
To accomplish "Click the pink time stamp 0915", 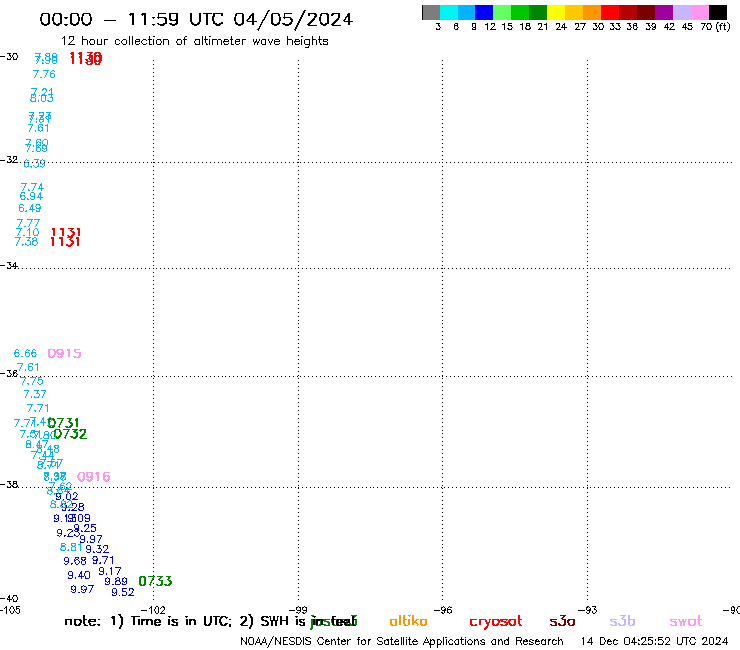I will [x=65, y=353].
